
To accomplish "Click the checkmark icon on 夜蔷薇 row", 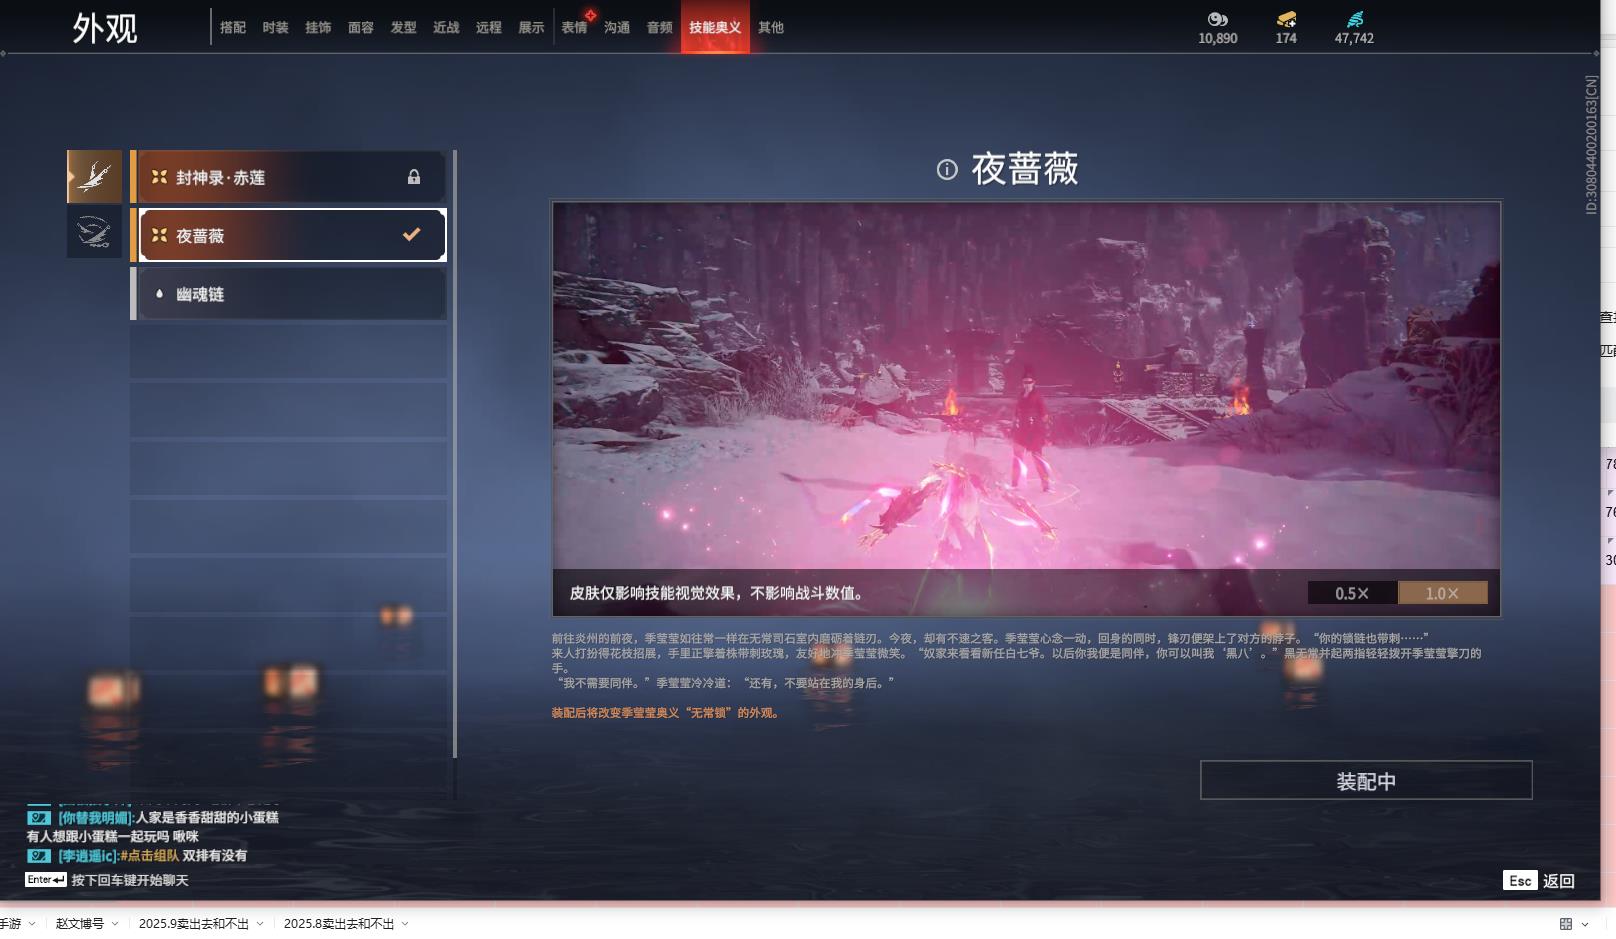I will pos(411,234).
